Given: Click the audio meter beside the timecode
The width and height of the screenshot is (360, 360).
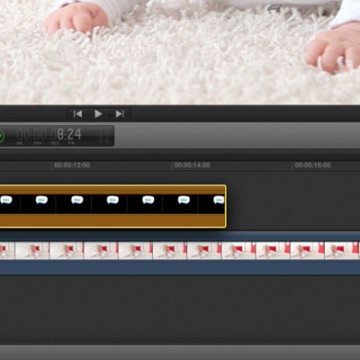Looking at the screenshot, I should click(106, 136).
